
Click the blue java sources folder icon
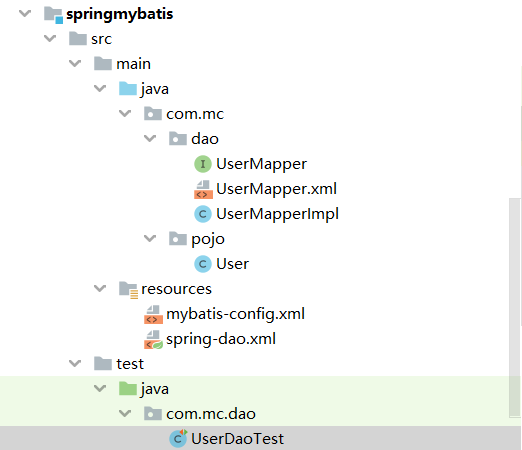[128, 89]
